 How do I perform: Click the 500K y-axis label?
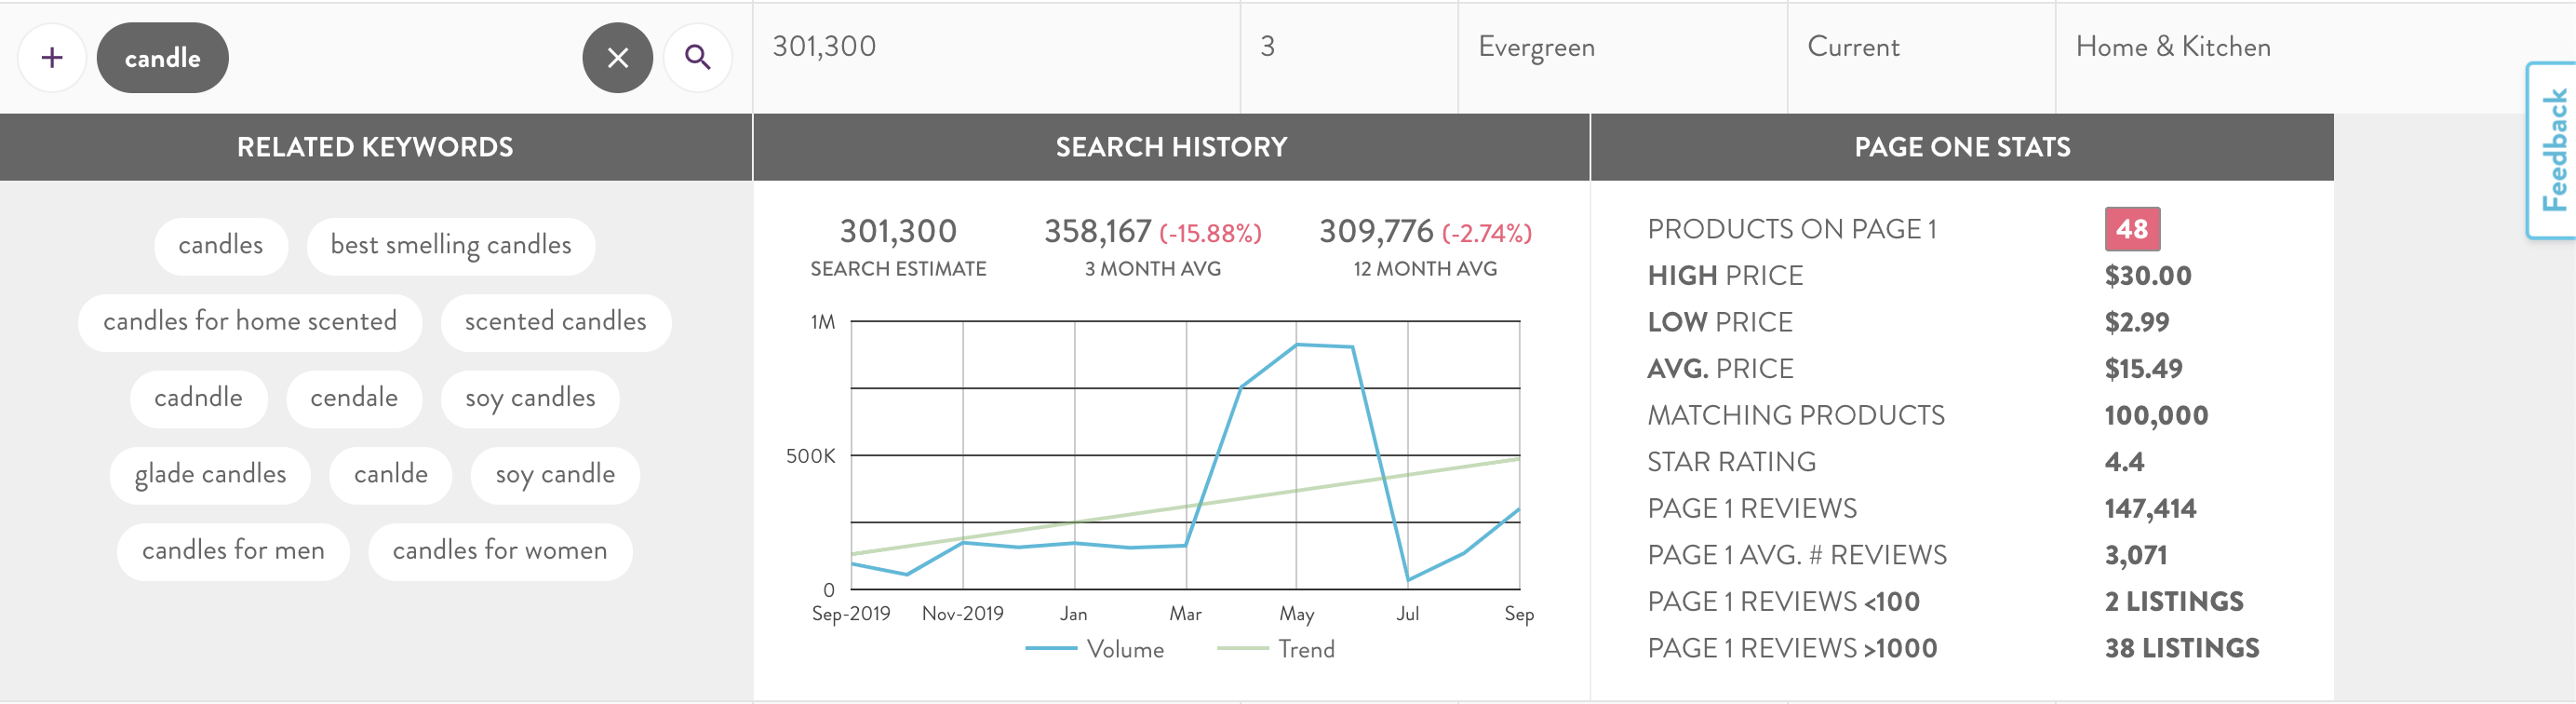(810, 456)
